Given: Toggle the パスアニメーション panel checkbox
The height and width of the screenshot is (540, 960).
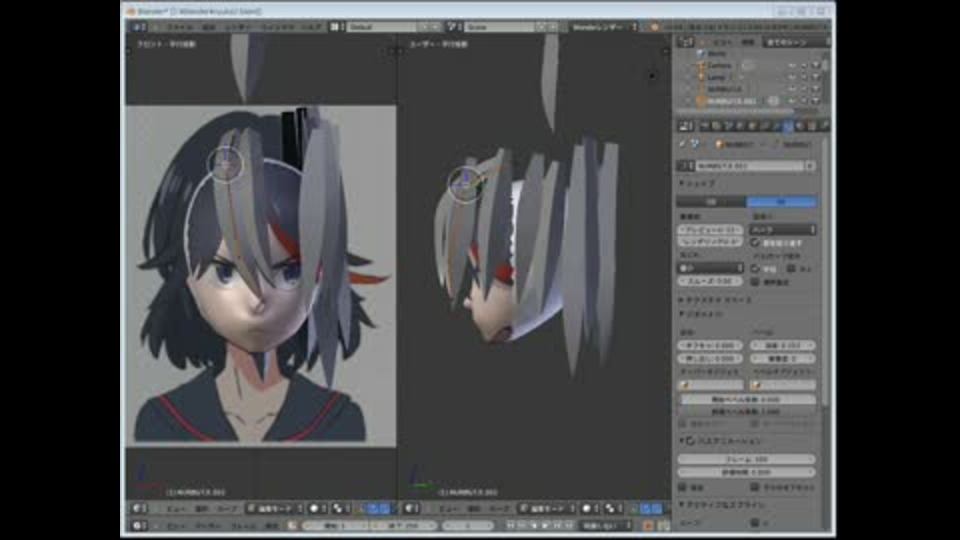Looking at the screenshot, I should pyautogui.click(x=690, y=441).
